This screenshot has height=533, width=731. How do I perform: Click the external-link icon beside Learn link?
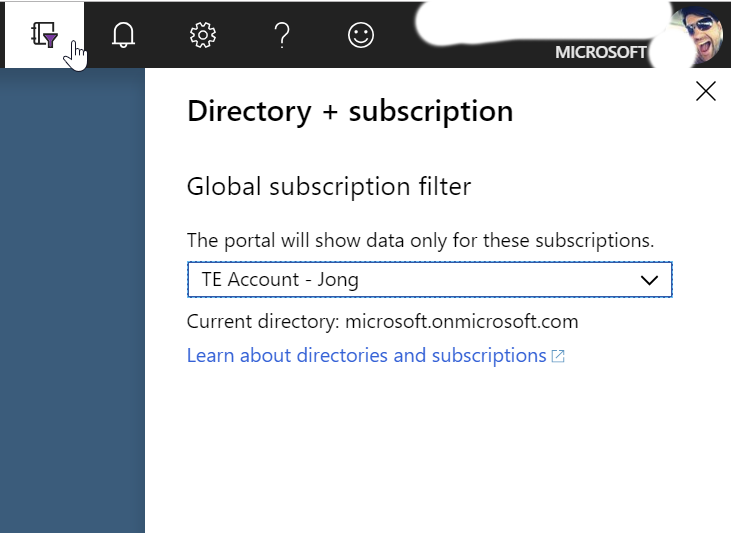click(x=559, y=357)
